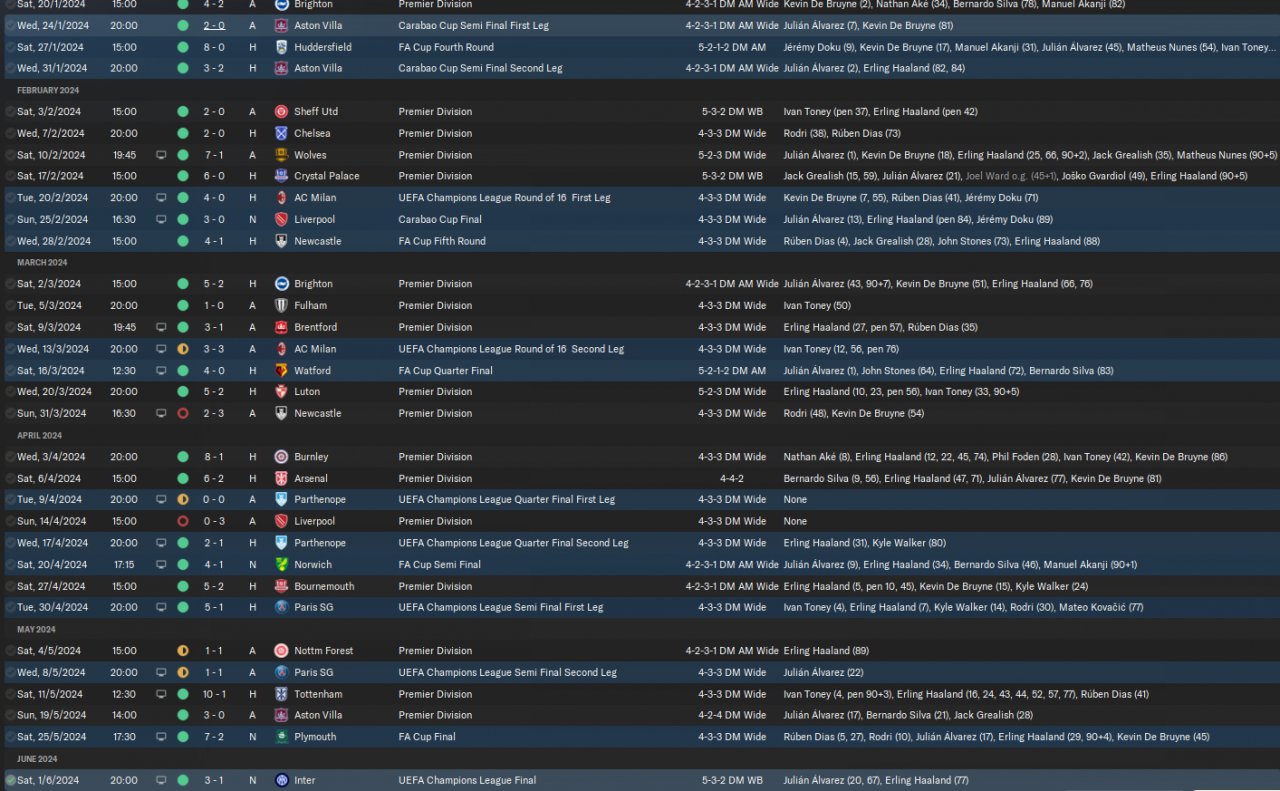Click the Sheff Utd club badge
The height and width of the screenshot is (791, 1280).
pos(282,112)
